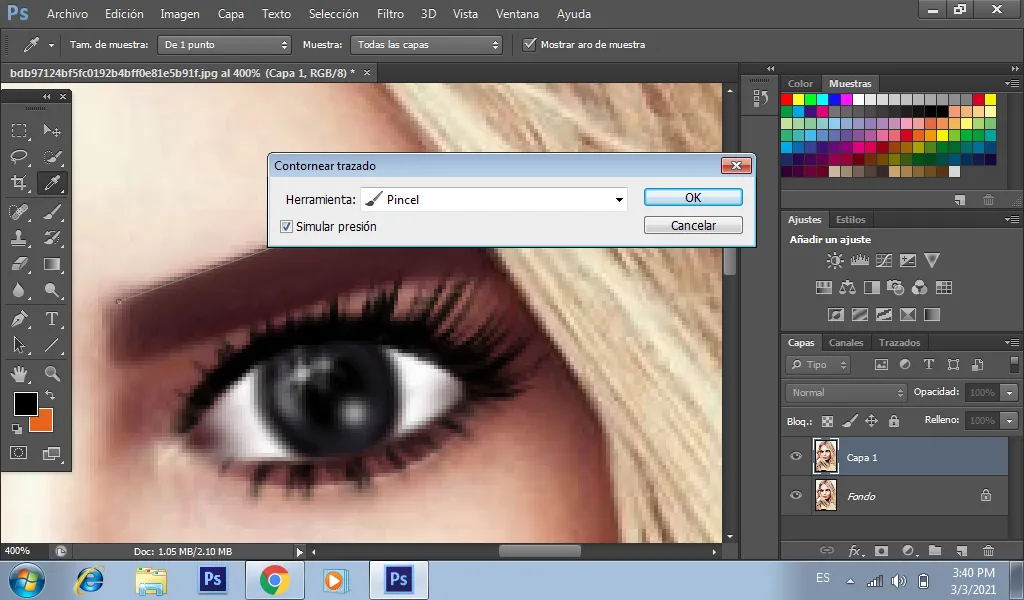This screenshot has width=1024, height=600.
Task: Uncheck Simular presión checkbox
Action: tap(286, 227)
